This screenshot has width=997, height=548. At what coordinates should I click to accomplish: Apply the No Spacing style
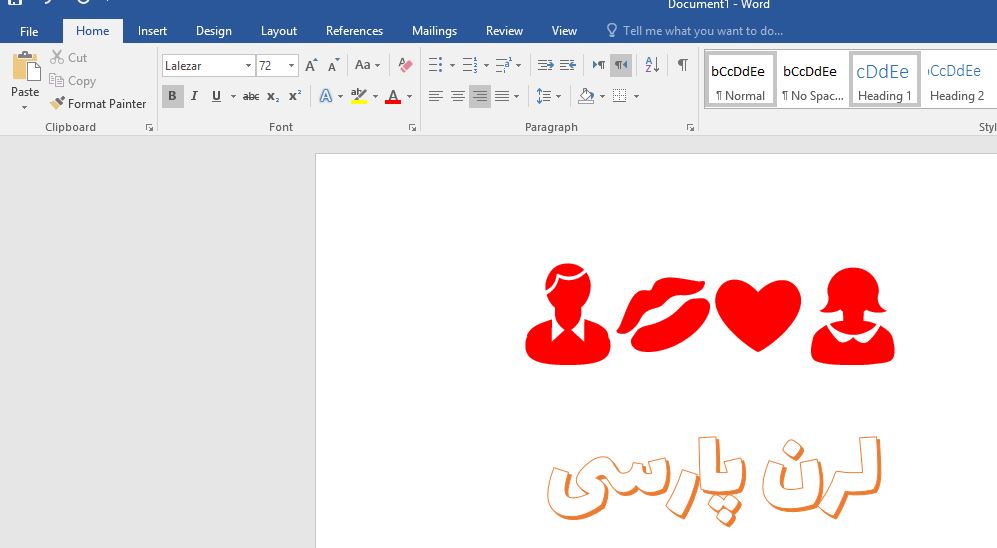(x=813, y=79)
